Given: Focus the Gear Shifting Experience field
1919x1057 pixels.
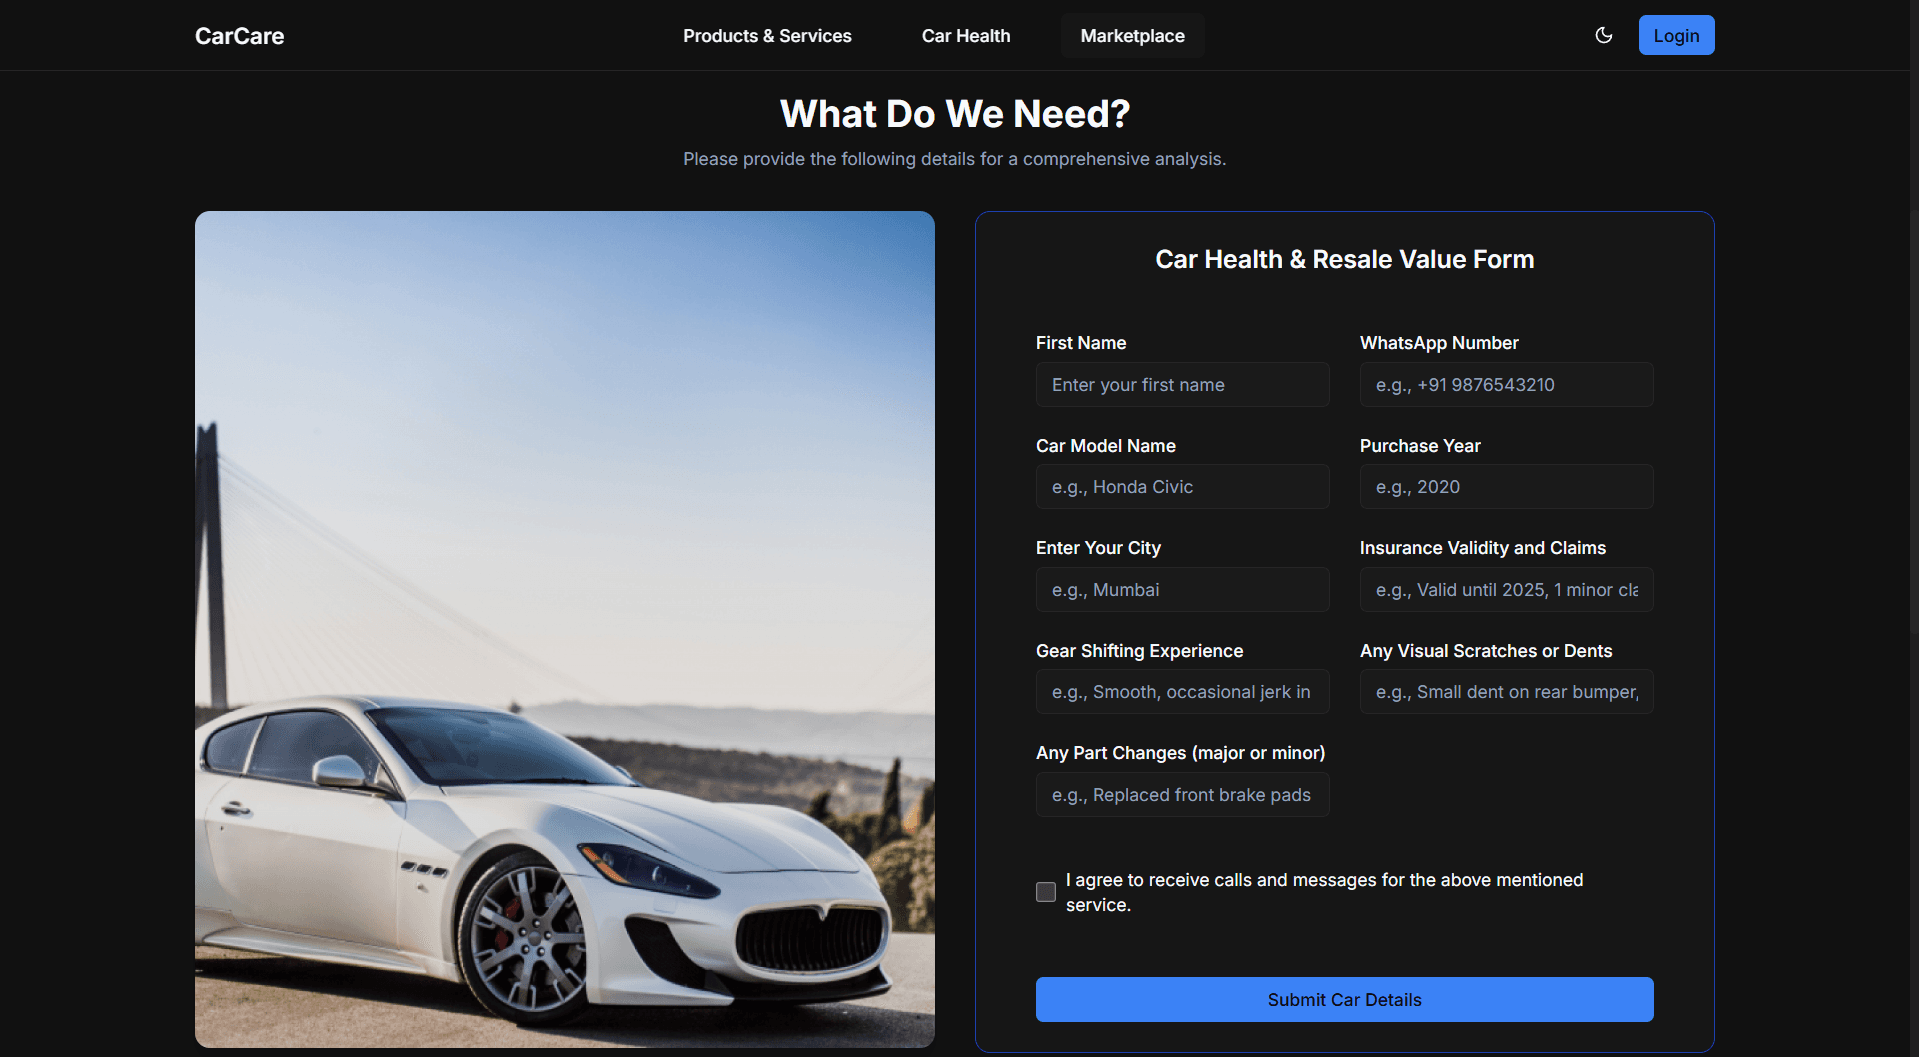Looking at the screenshot, I should pyautogui.click(x=1182, y=691).
